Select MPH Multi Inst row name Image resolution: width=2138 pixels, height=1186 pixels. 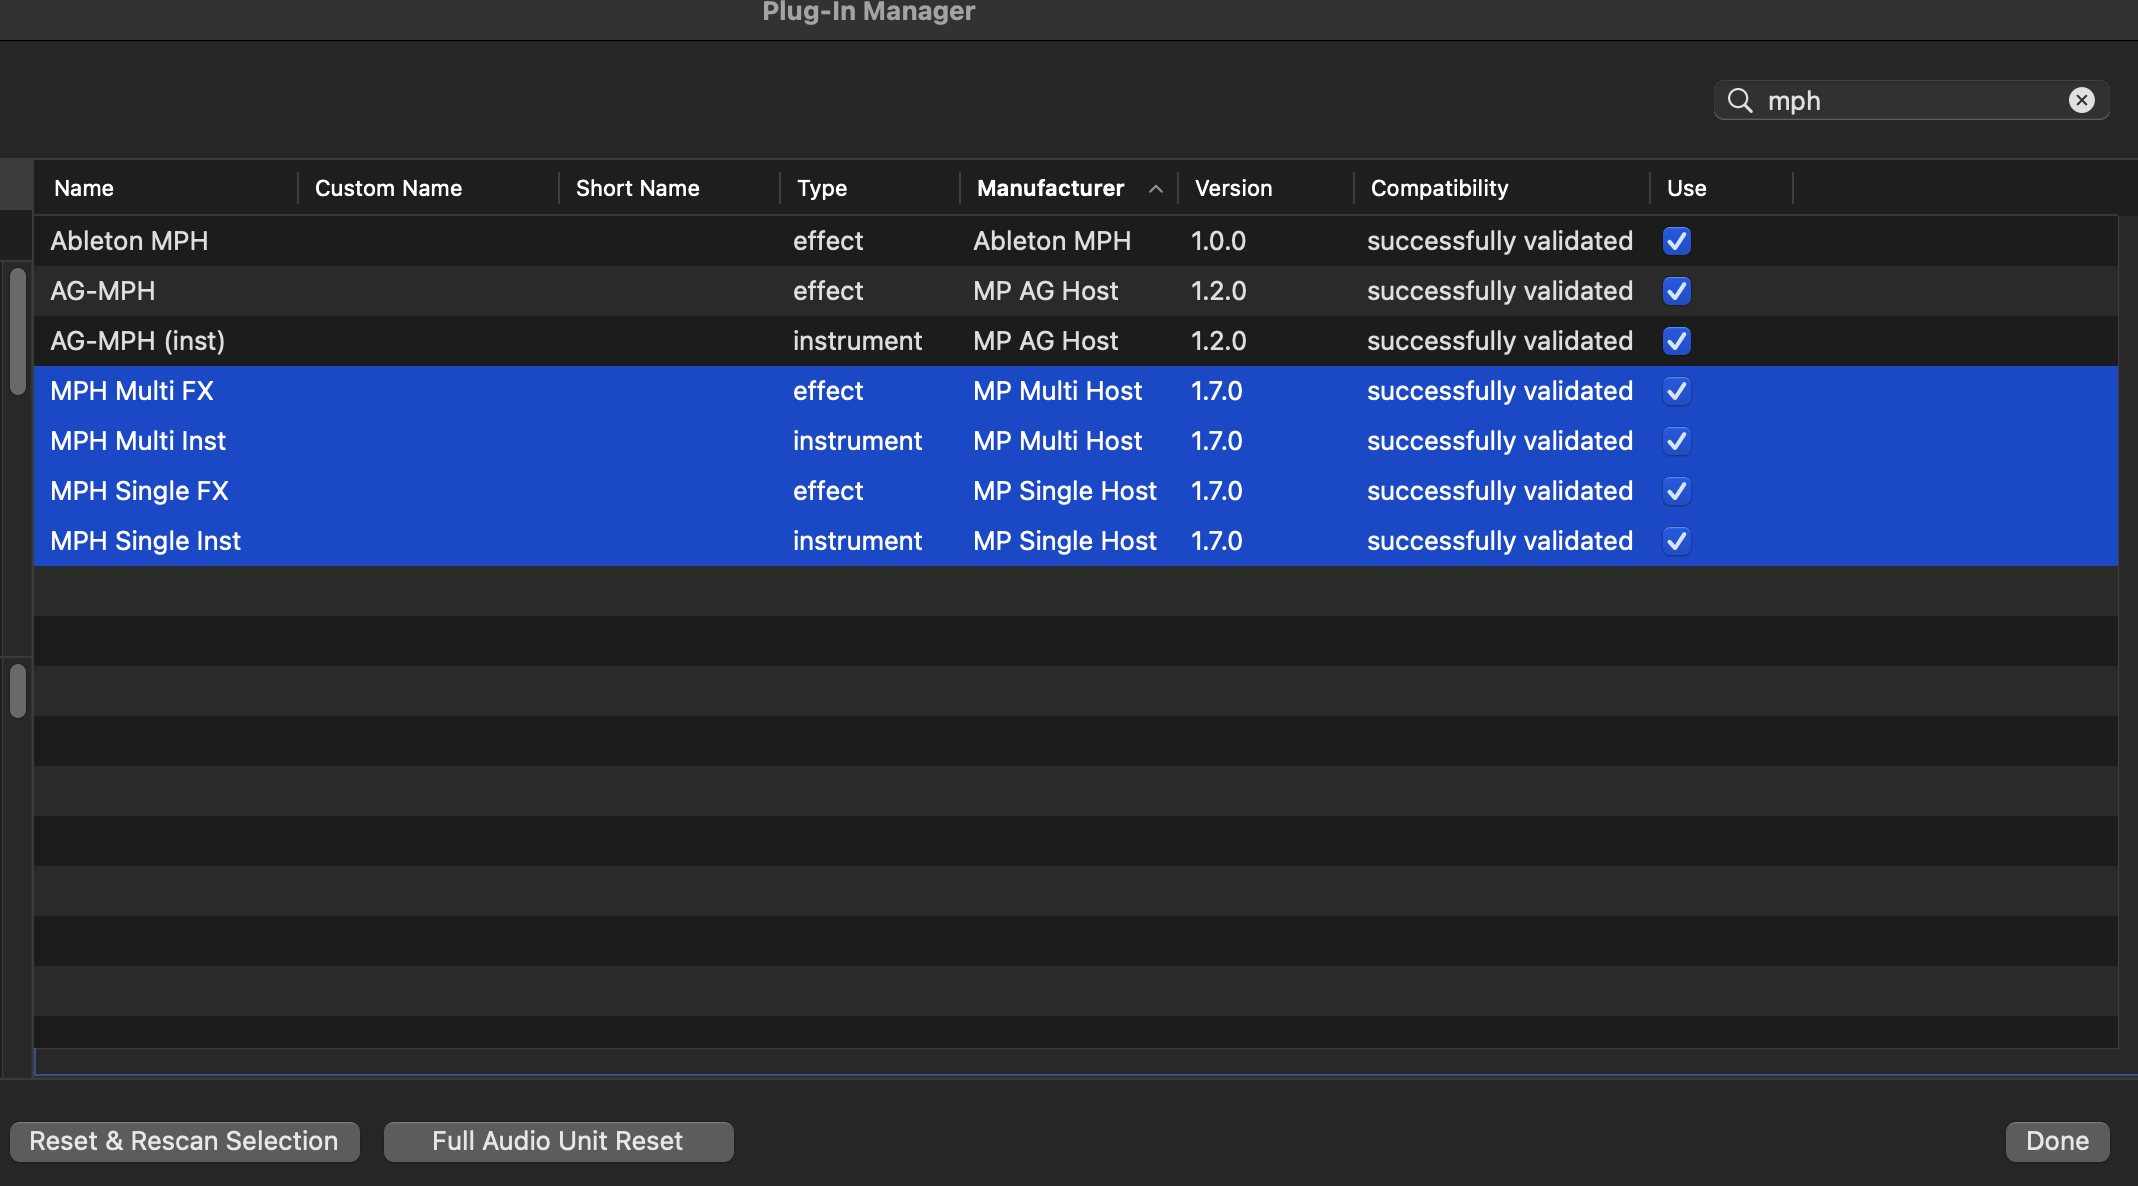point(138,441)
